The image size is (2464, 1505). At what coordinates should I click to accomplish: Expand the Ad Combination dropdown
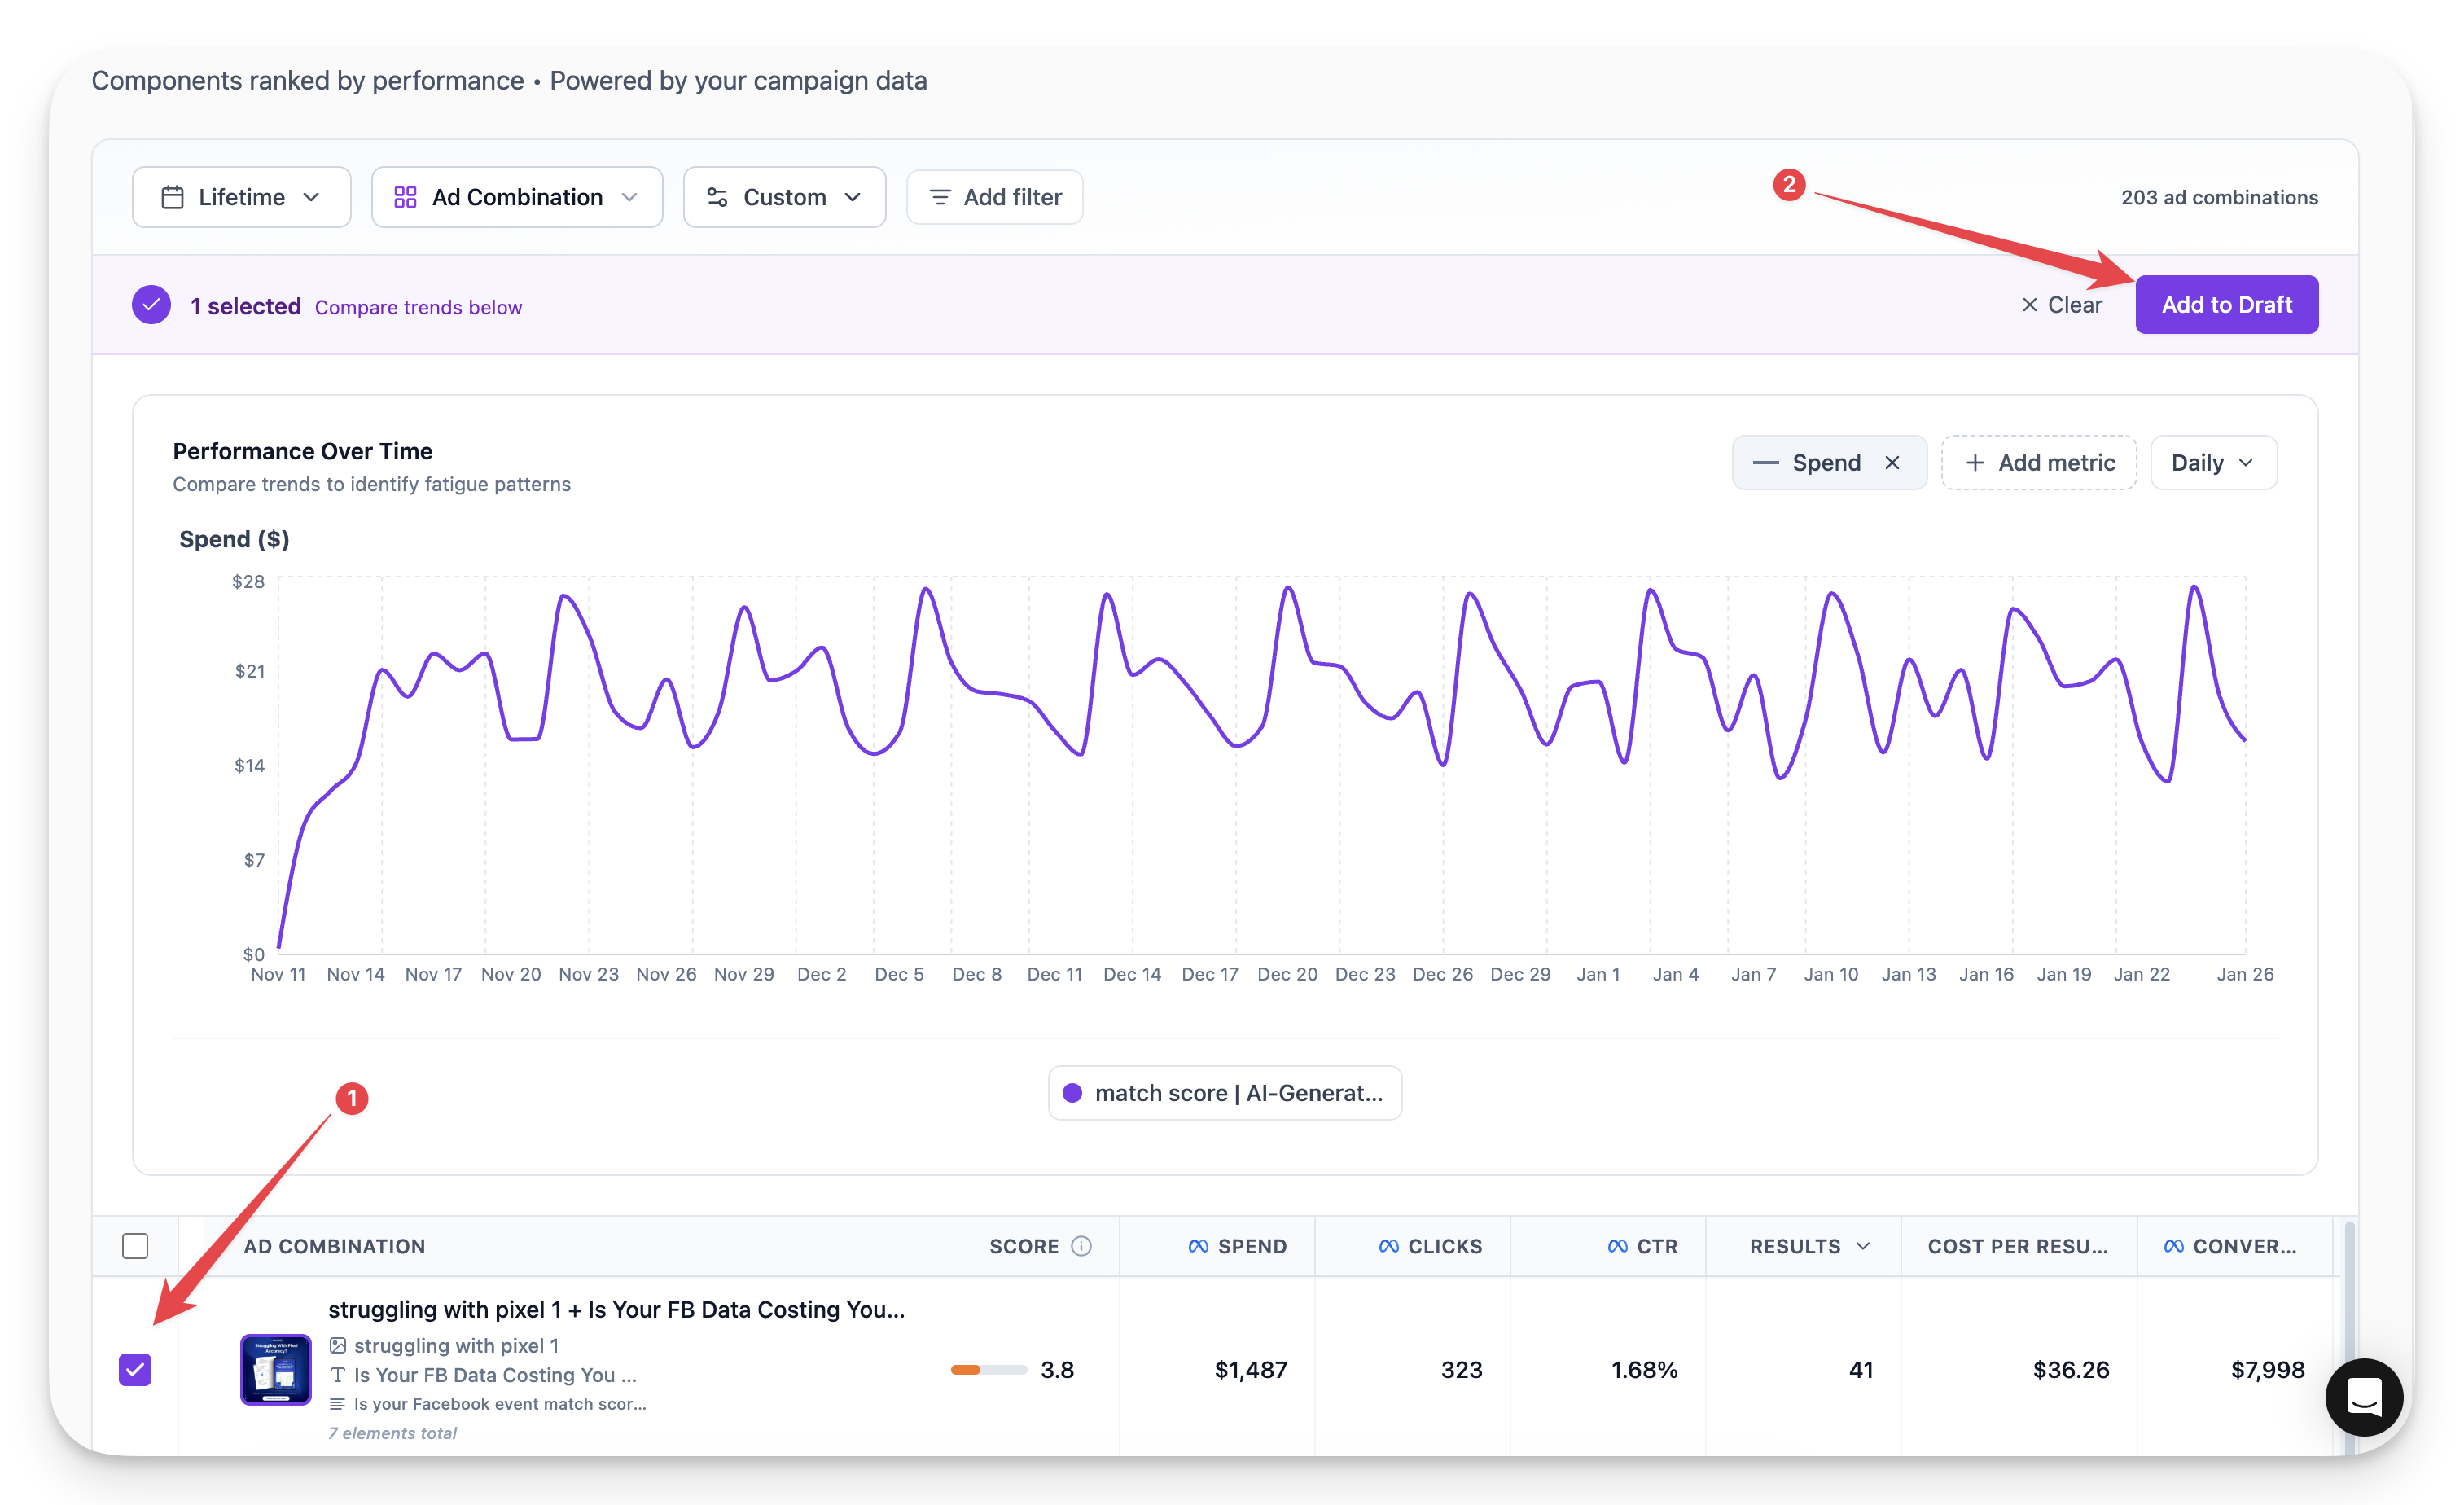click(516, 197)
